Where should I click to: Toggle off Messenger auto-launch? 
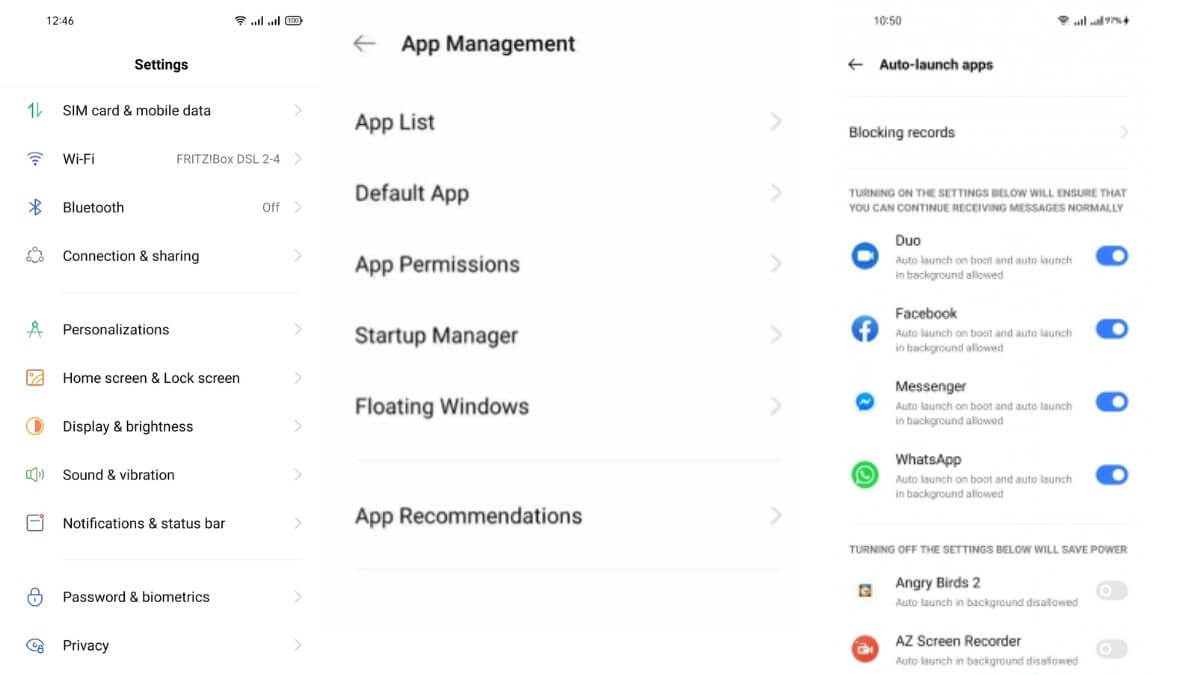click(x=1111, y=402)
